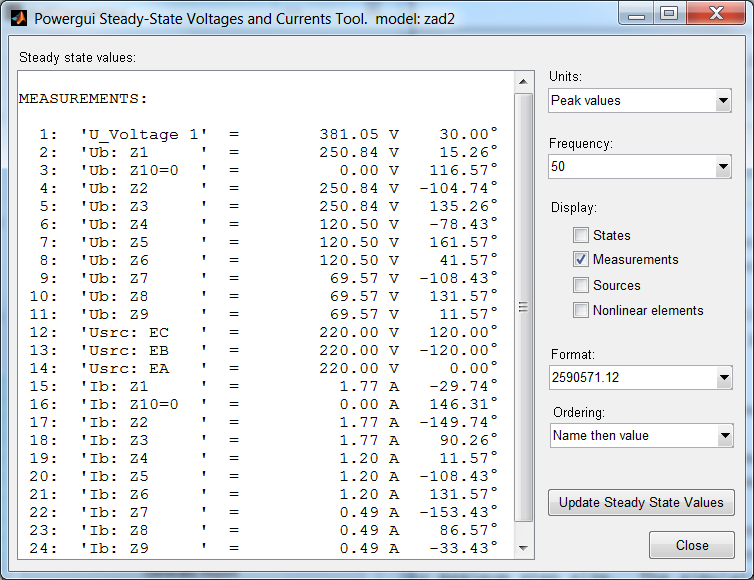Click row 16 'Ib: Z10=0' current
This screenshot has width=754, height=580.
point(263,404)
